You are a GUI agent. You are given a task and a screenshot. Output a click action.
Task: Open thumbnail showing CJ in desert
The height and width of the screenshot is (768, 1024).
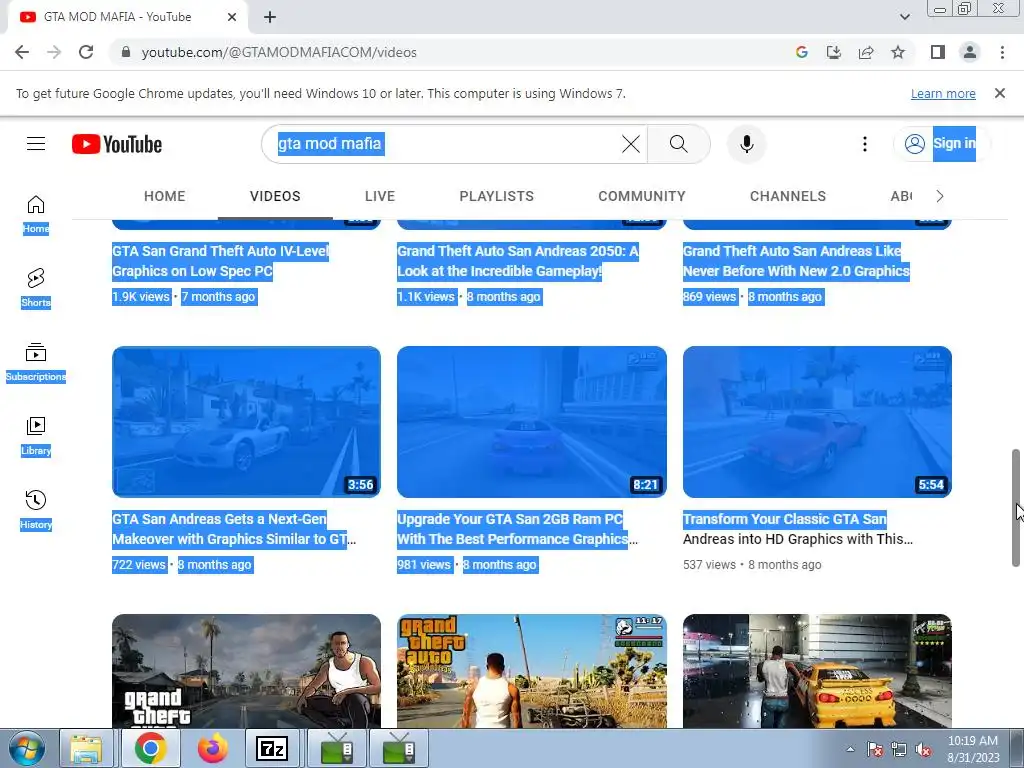coord(532,671)
